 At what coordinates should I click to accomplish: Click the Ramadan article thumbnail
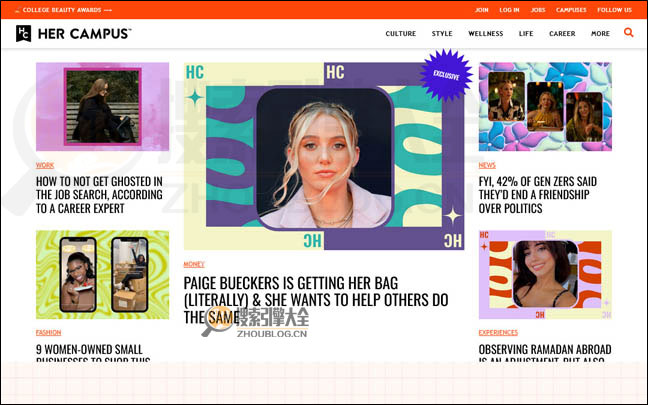545,275
